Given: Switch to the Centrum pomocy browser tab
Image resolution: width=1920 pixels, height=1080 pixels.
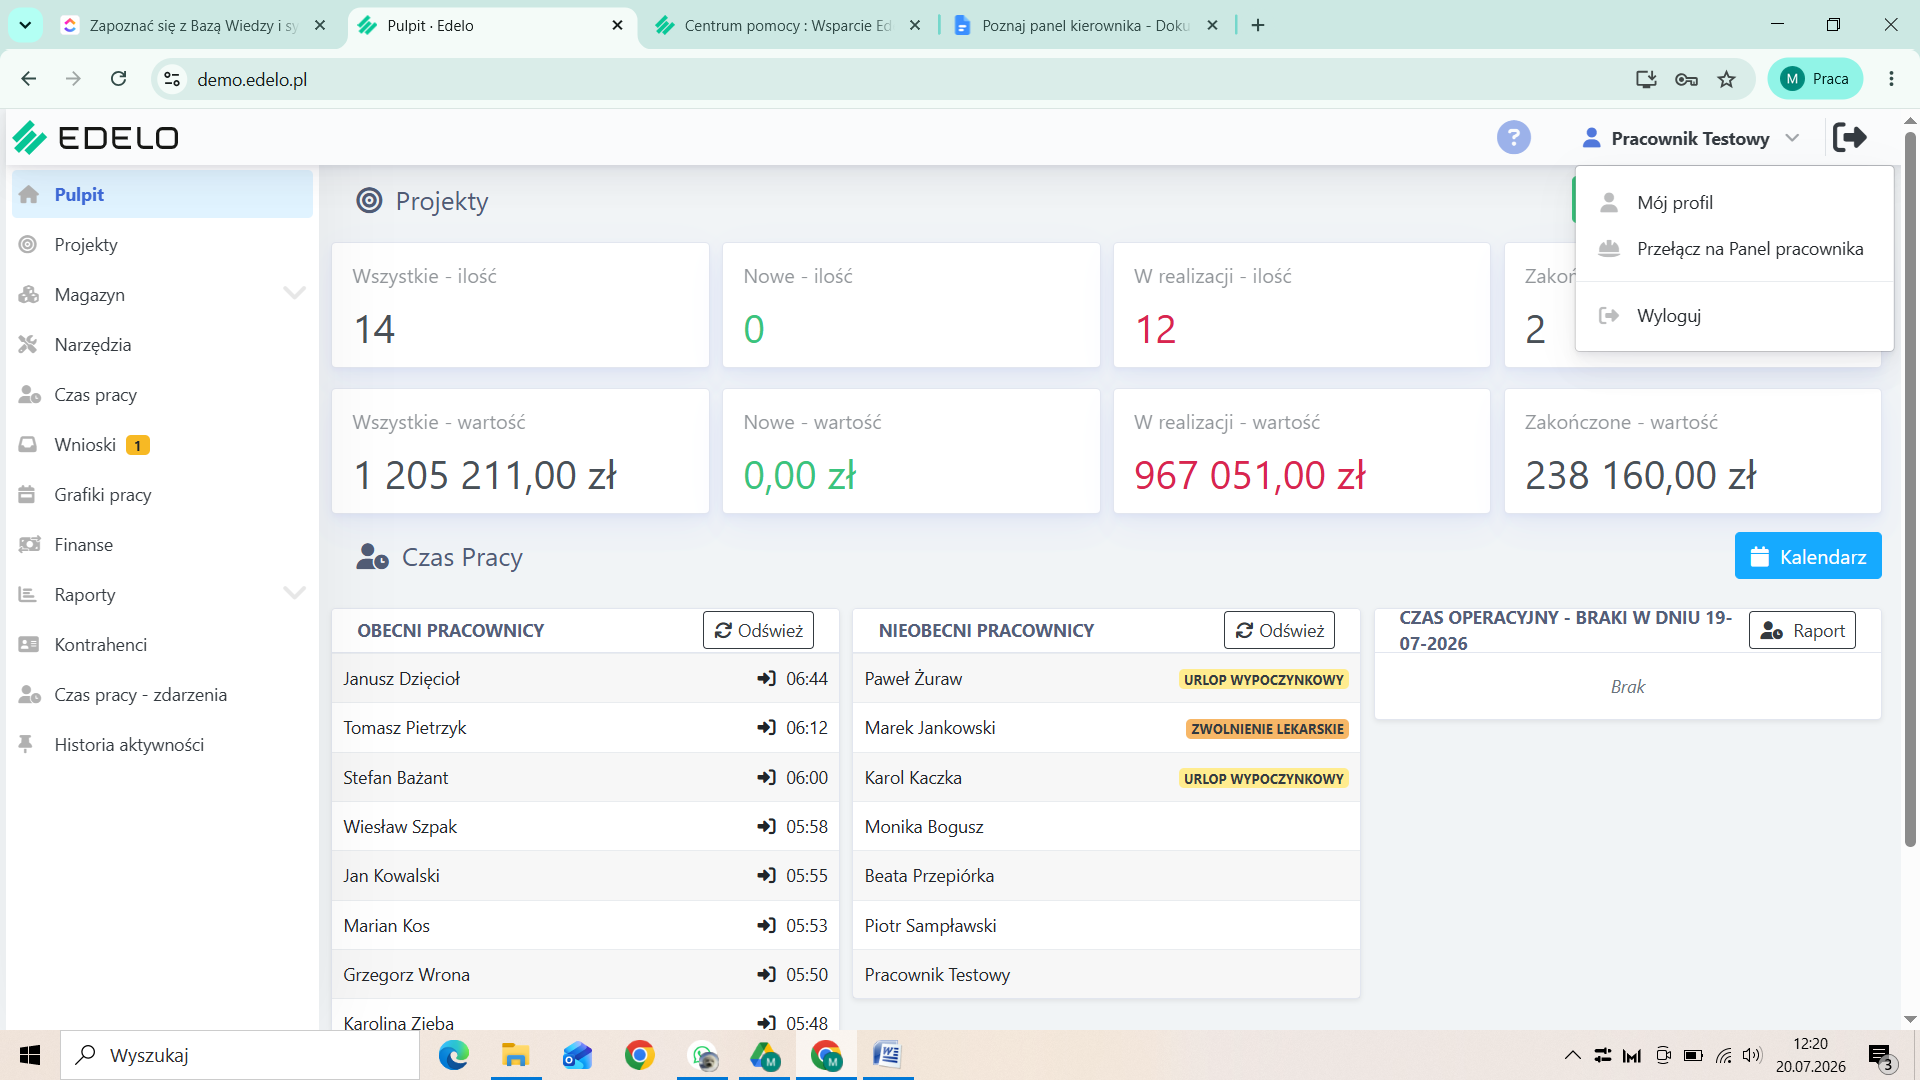Looking at the screenshot, I should pos(788,25).
